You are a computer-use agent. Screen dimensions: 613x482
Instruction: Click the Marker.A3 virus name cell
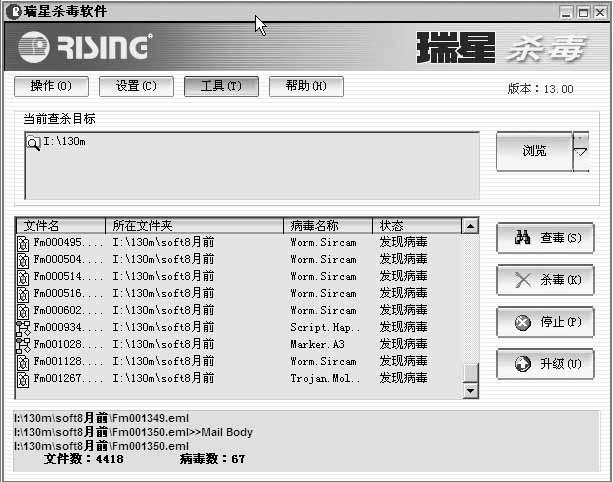(317, 344)
